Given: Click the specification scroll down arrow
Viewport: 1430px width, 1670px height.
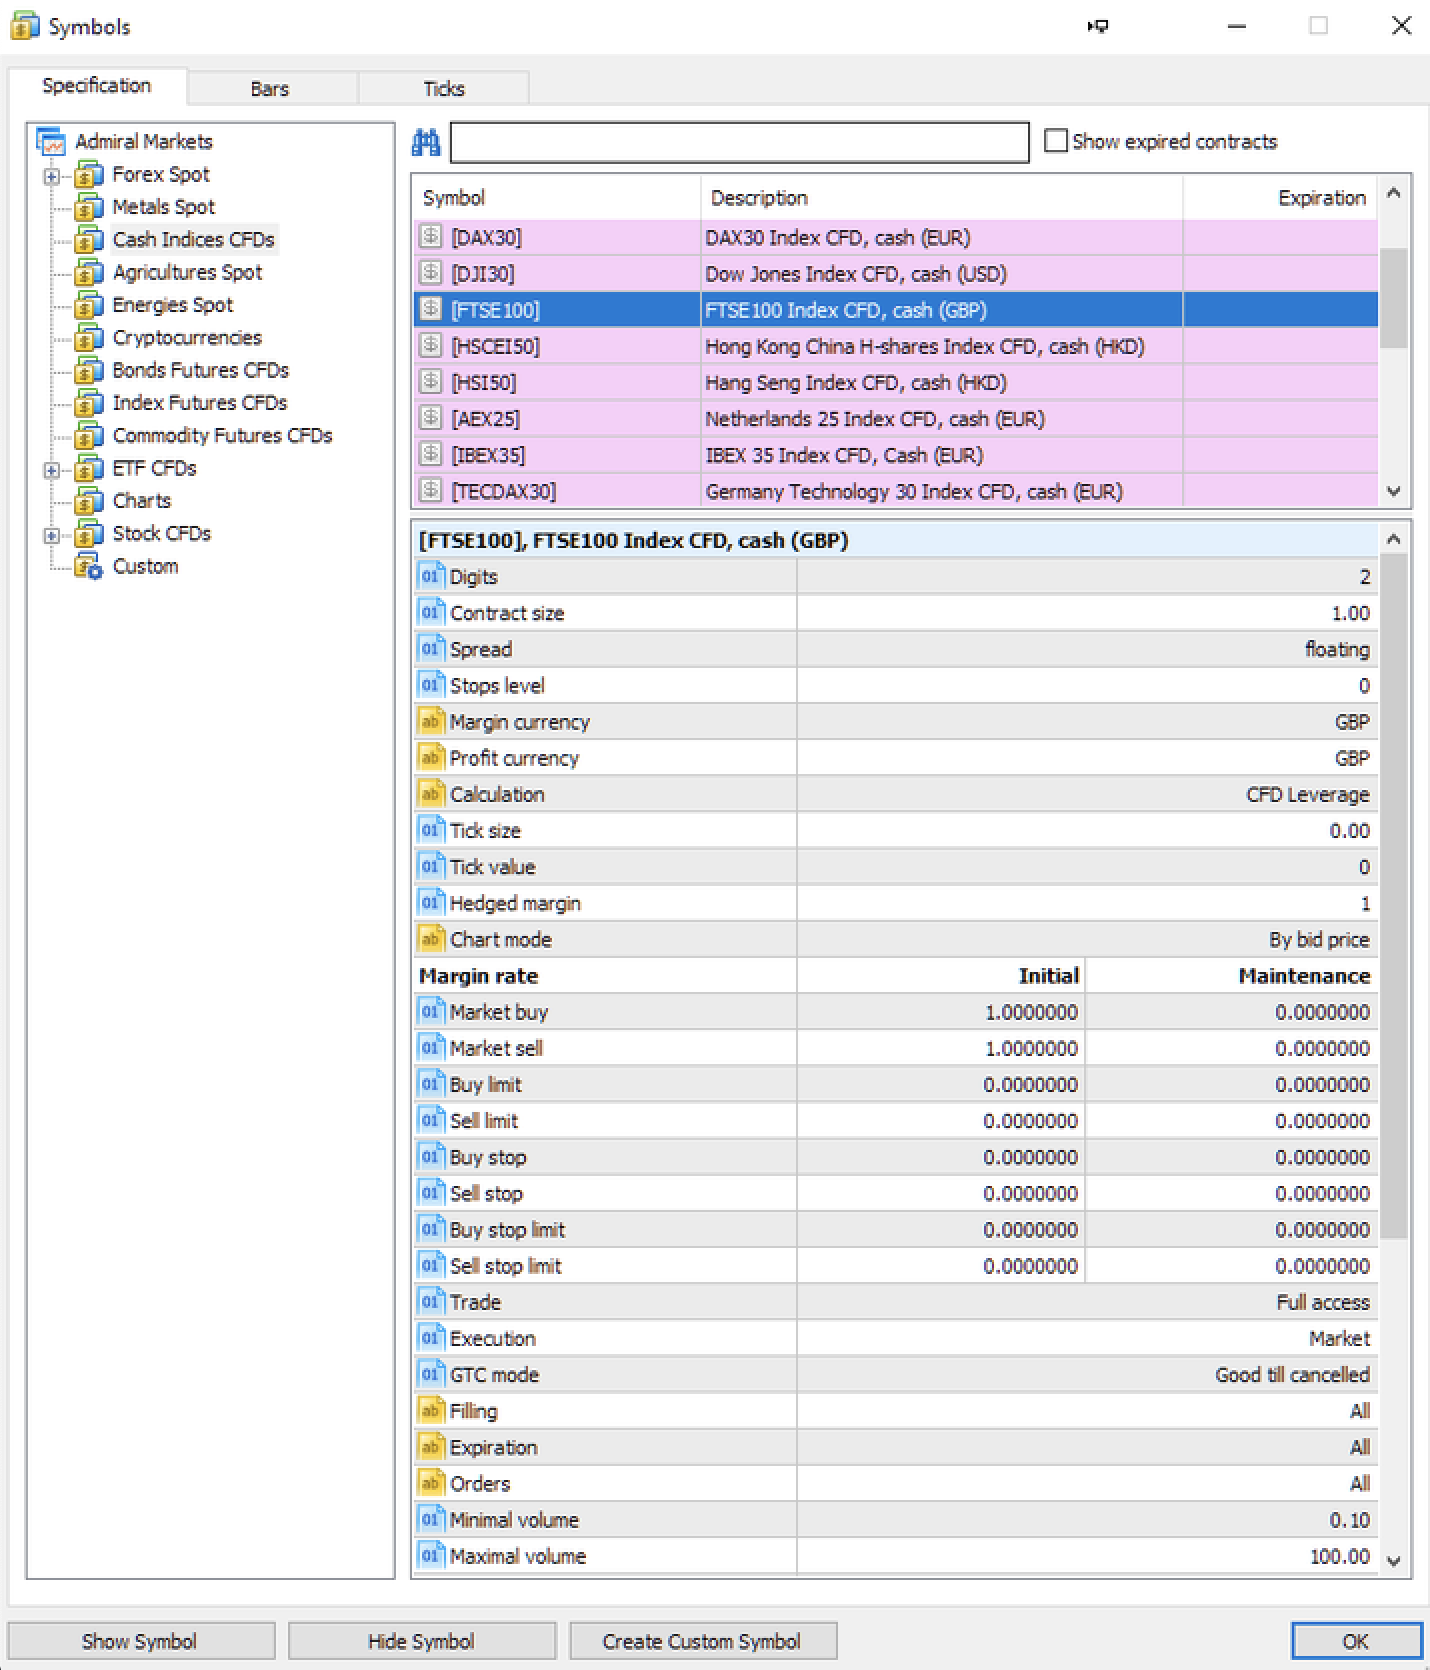Looking at the screenshot, I should pyautogui.click(x=1394, y=1560).
